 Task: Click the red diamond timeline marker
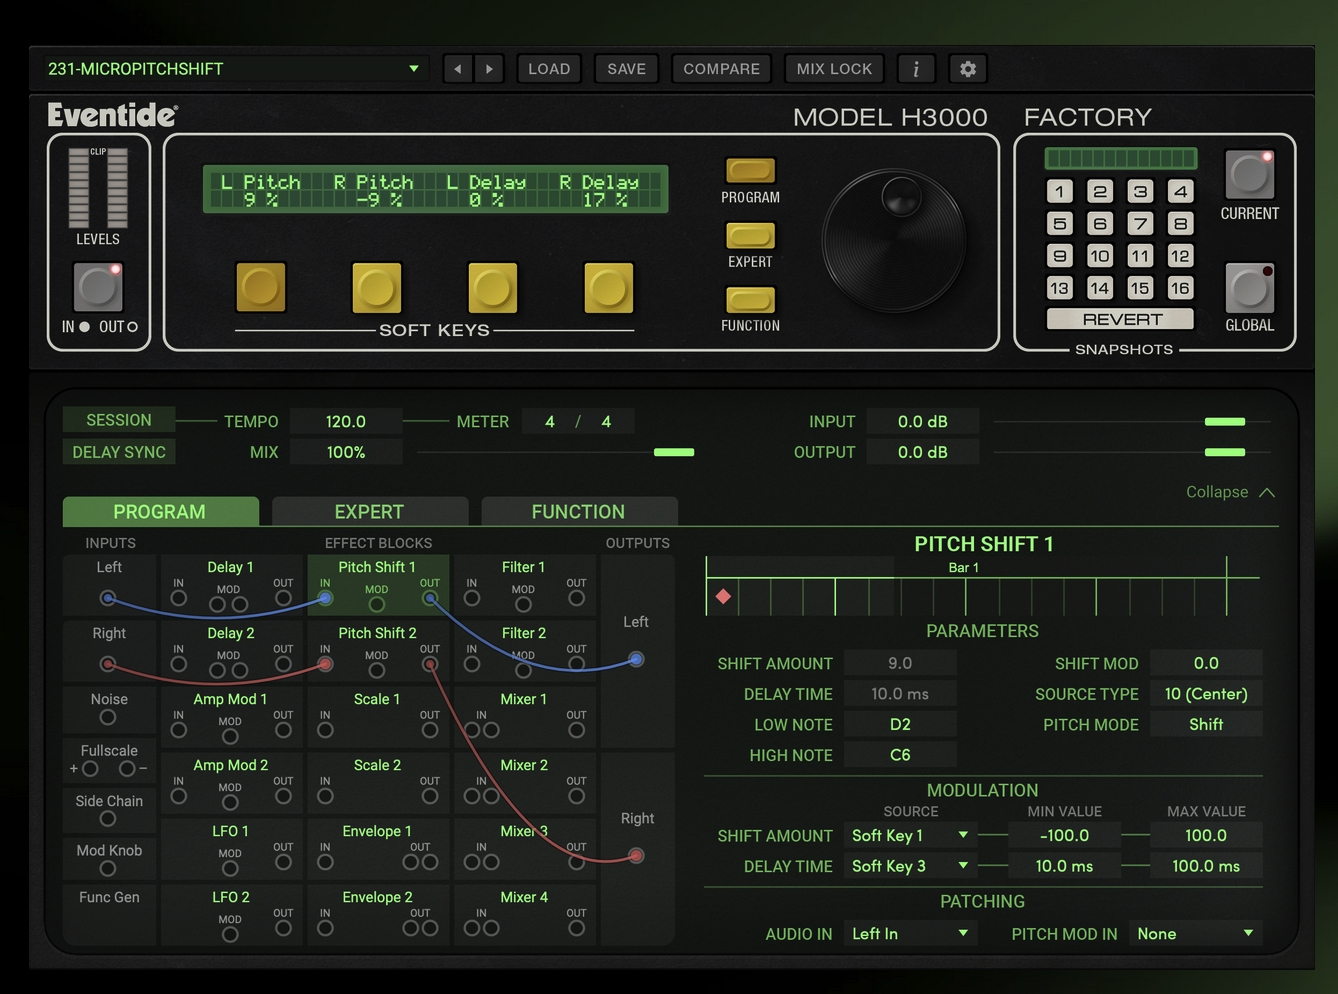(x=723, y=596)
